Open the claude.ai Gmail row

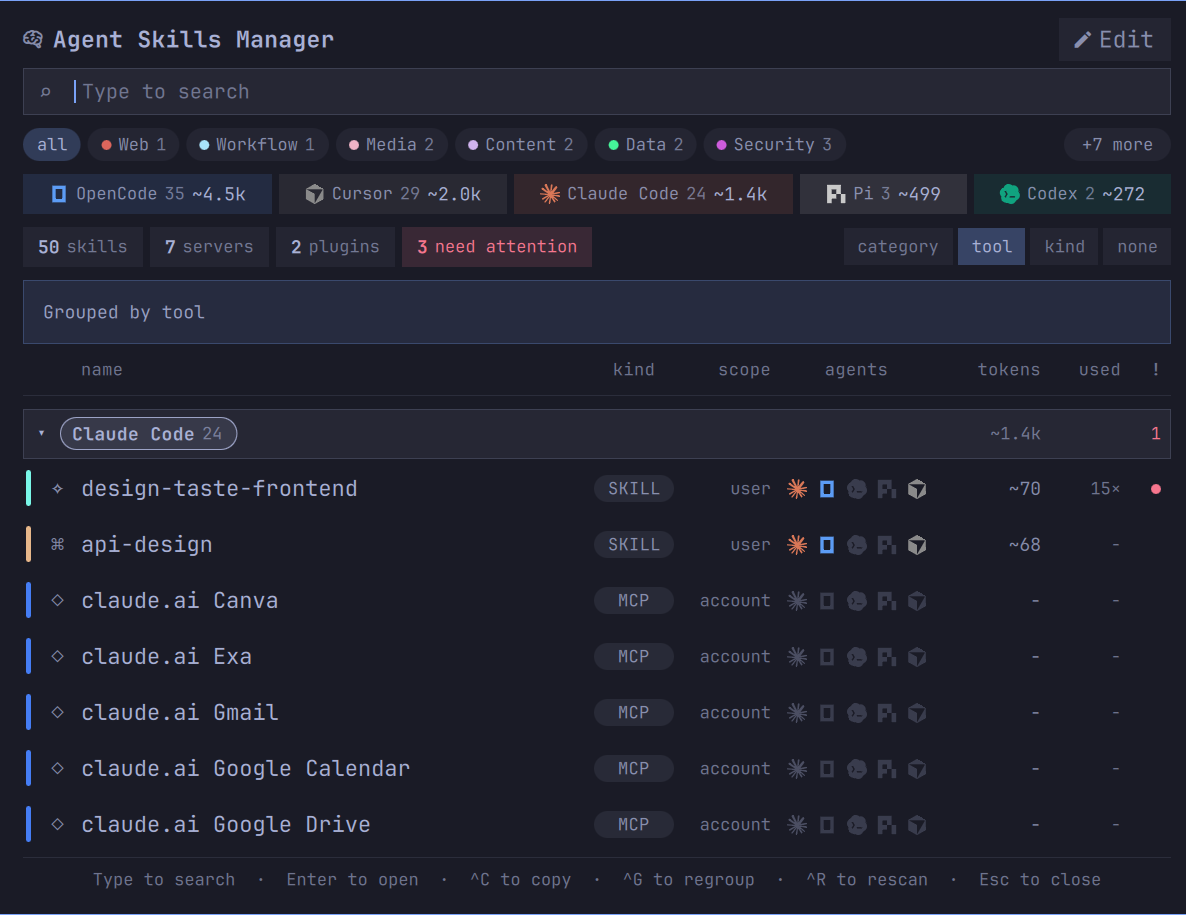click(597, 712)
